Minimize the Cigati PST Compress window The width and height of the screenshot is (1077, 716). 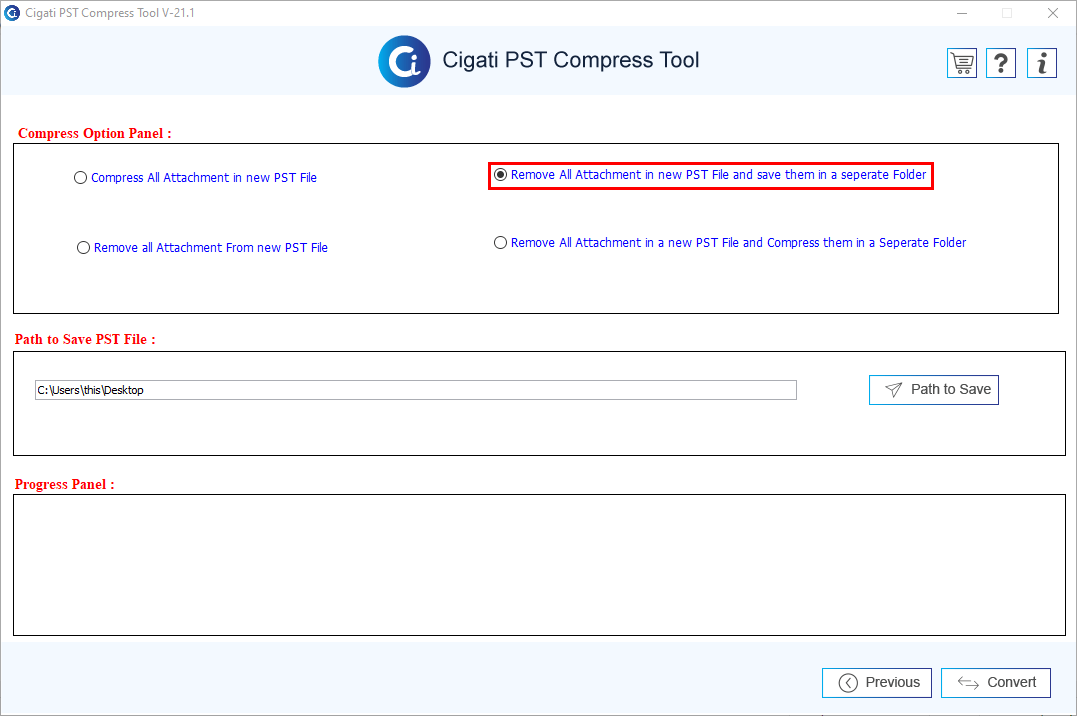coord(962,13)
